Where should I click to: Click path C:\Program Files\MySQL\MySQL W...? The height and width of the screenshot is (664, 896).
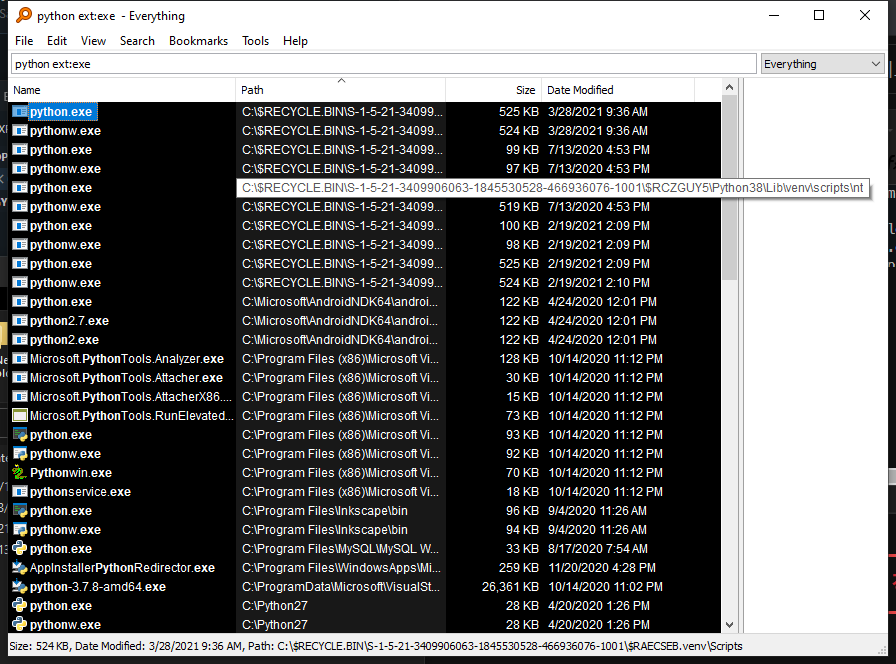[x=341, y=549]
